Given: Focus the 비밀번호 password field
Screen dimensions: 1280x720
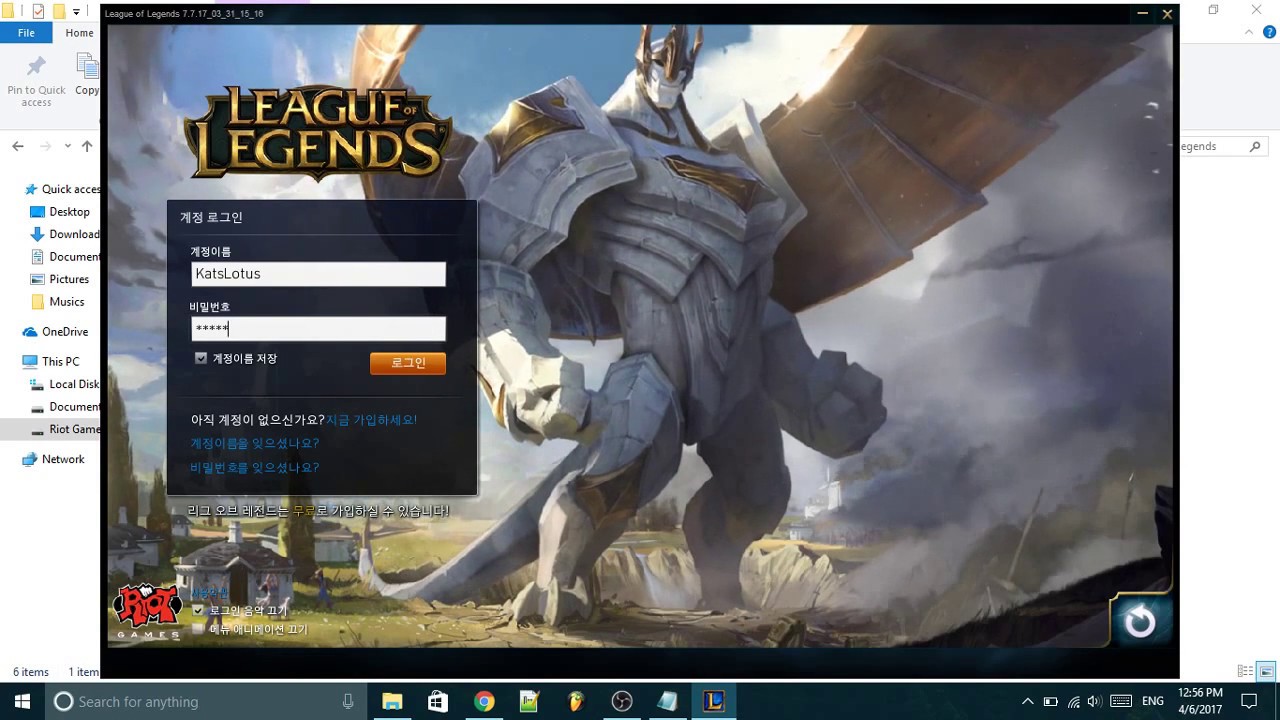Looking at the screenshot, I should 318,329.
